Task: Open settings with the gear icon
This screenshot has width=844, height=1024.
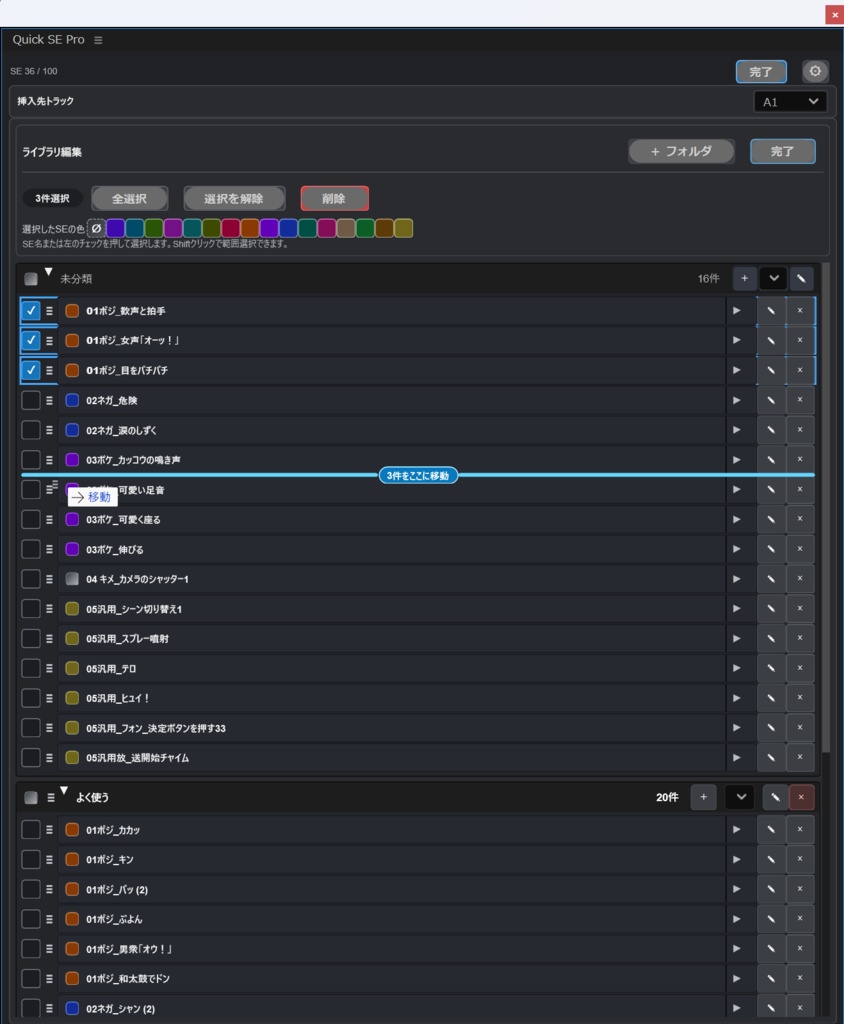Action: point(815,71)
